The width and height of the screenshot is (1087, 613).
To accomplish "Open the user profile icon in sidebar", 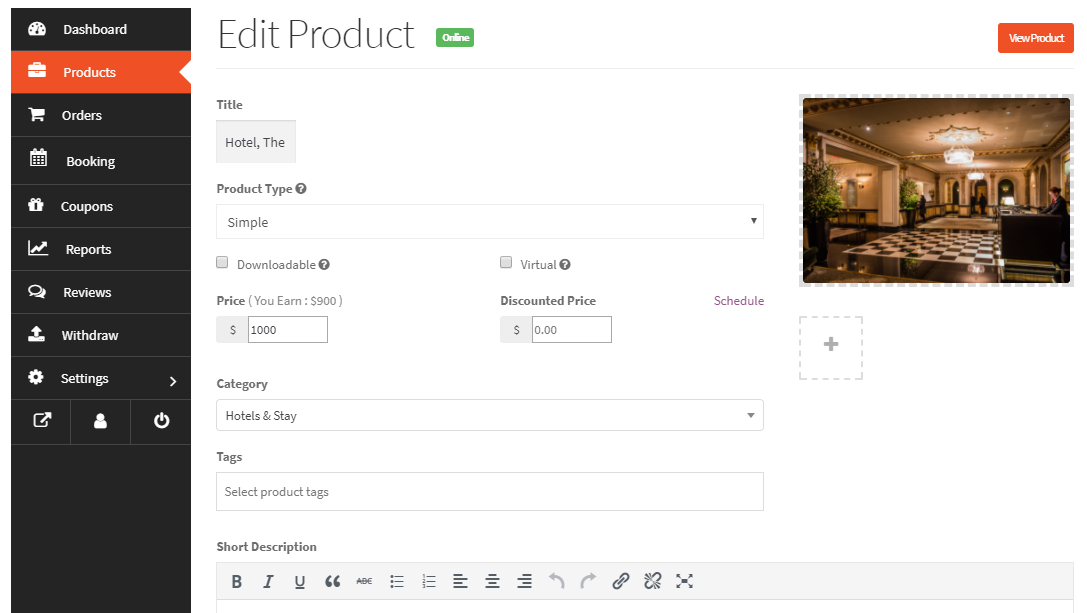I will coord(100,421).
